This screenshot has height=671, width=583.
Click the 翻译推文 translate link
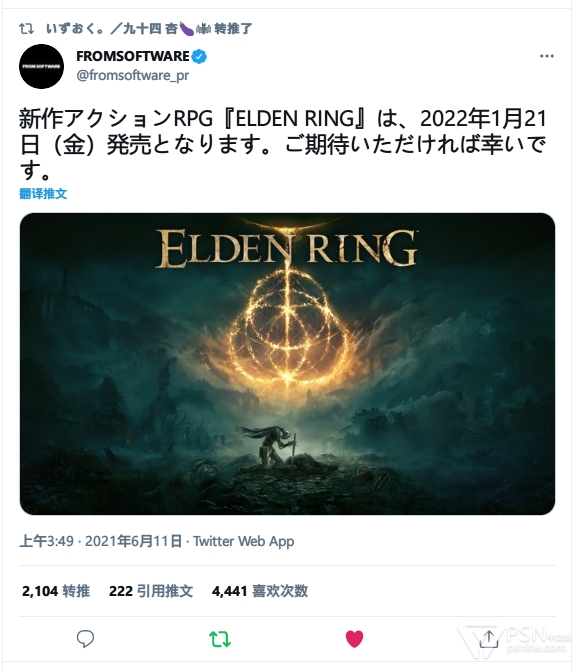(x=43, y=194)
